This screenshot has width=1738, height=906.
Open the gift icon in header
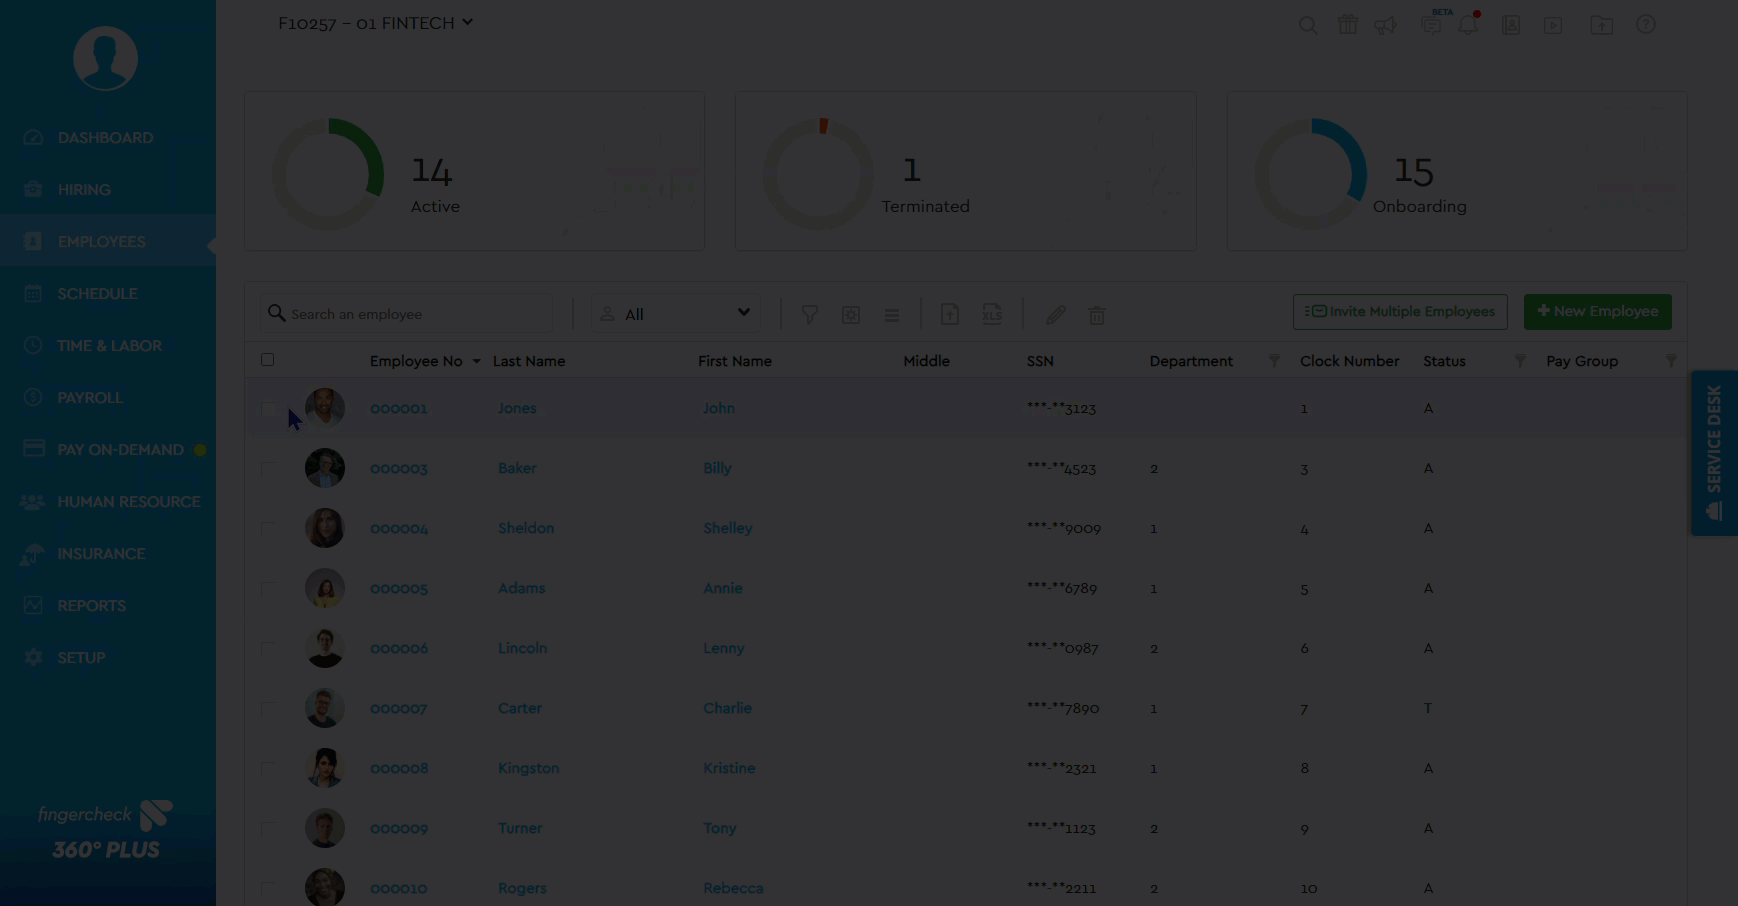[1348, 25]
